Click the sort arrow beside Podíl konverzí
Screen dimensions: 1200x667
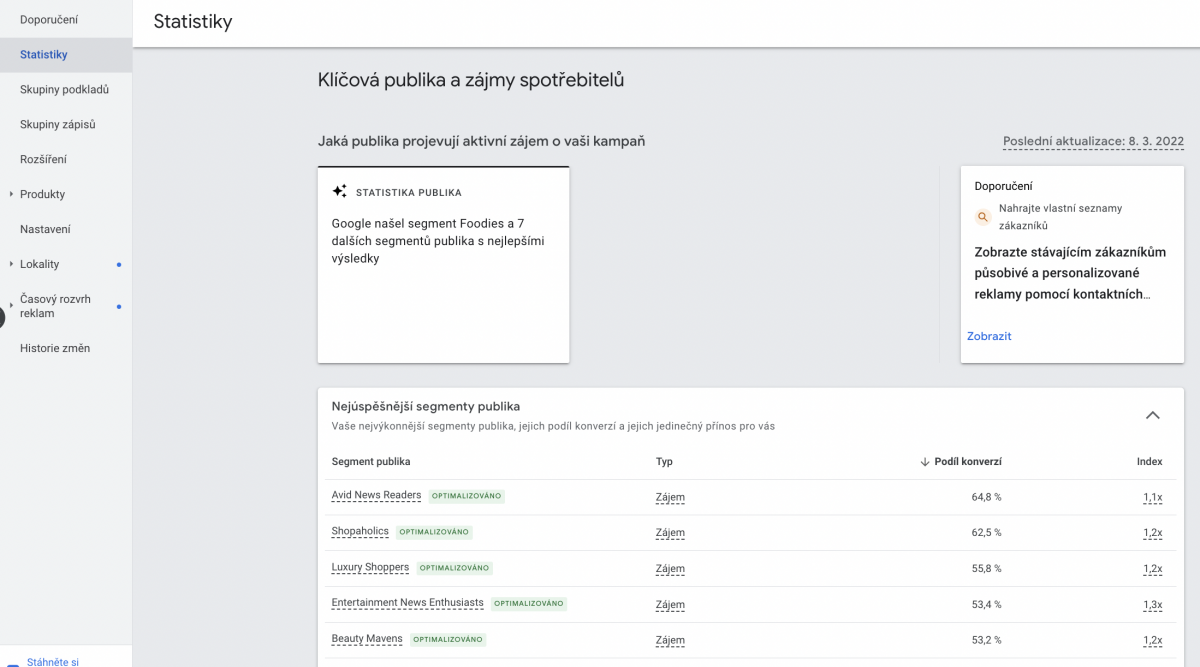pyautogui.click(x=924, y=462)
